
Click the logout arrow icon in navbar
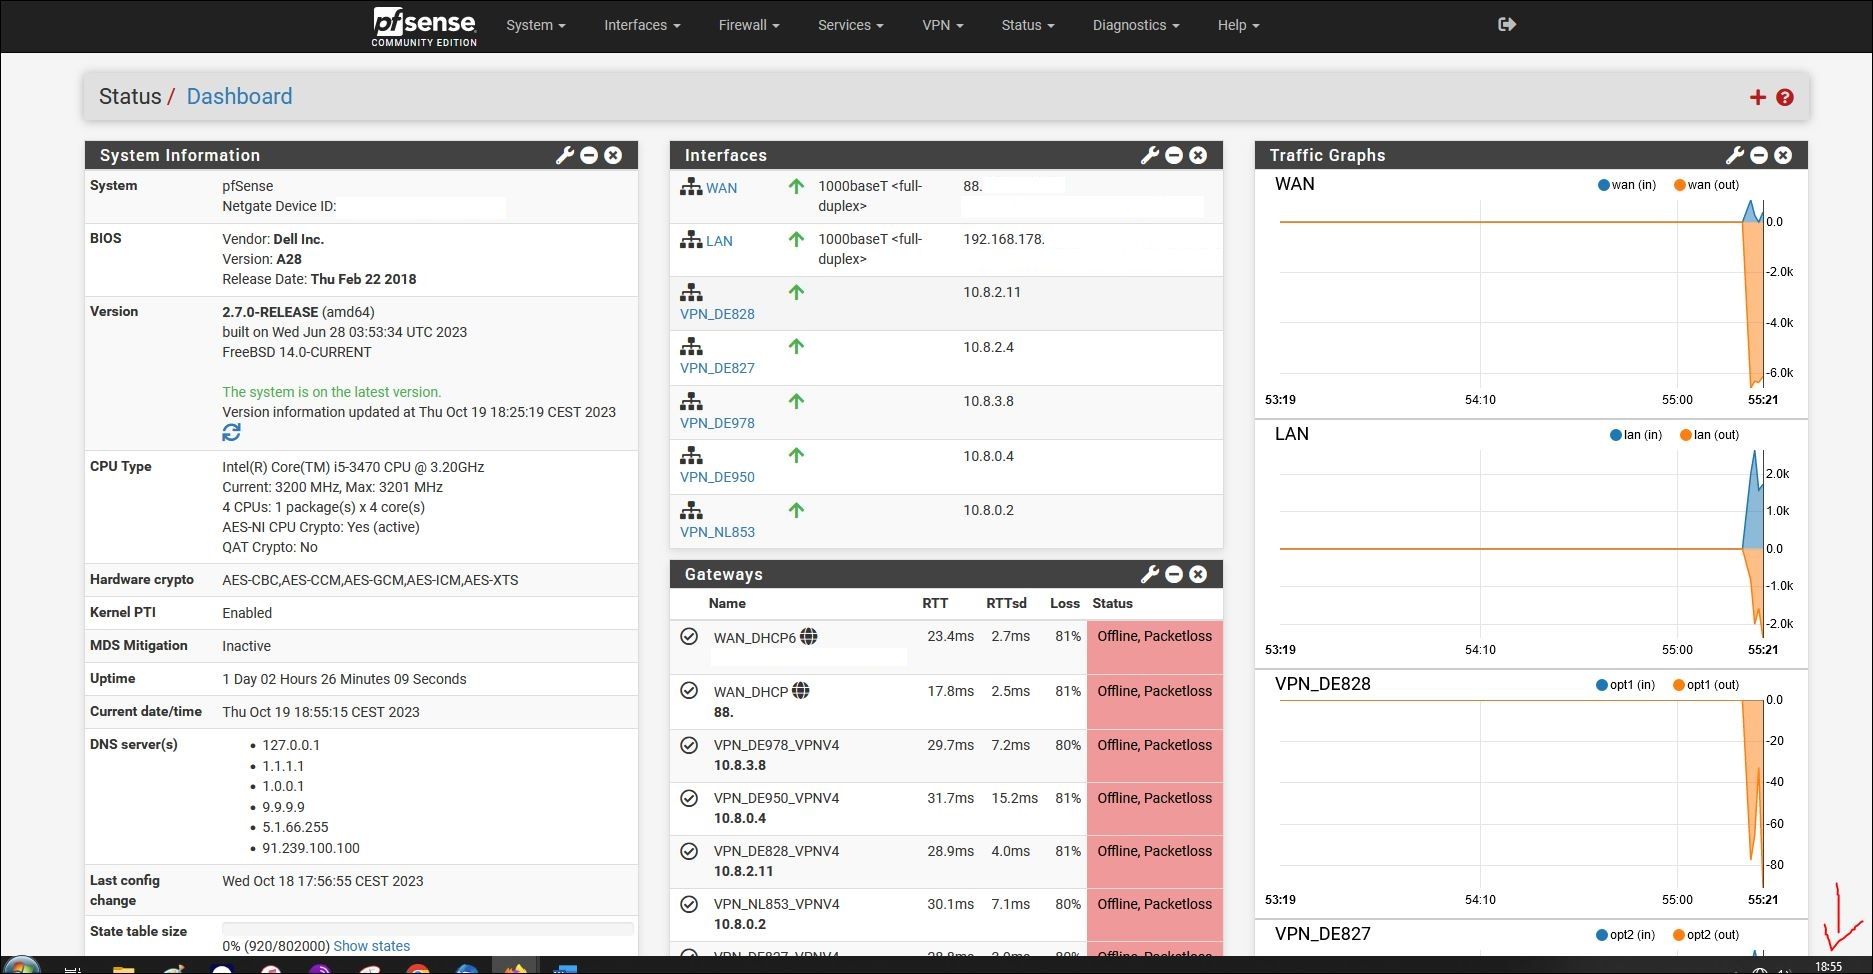point(1507,24)
